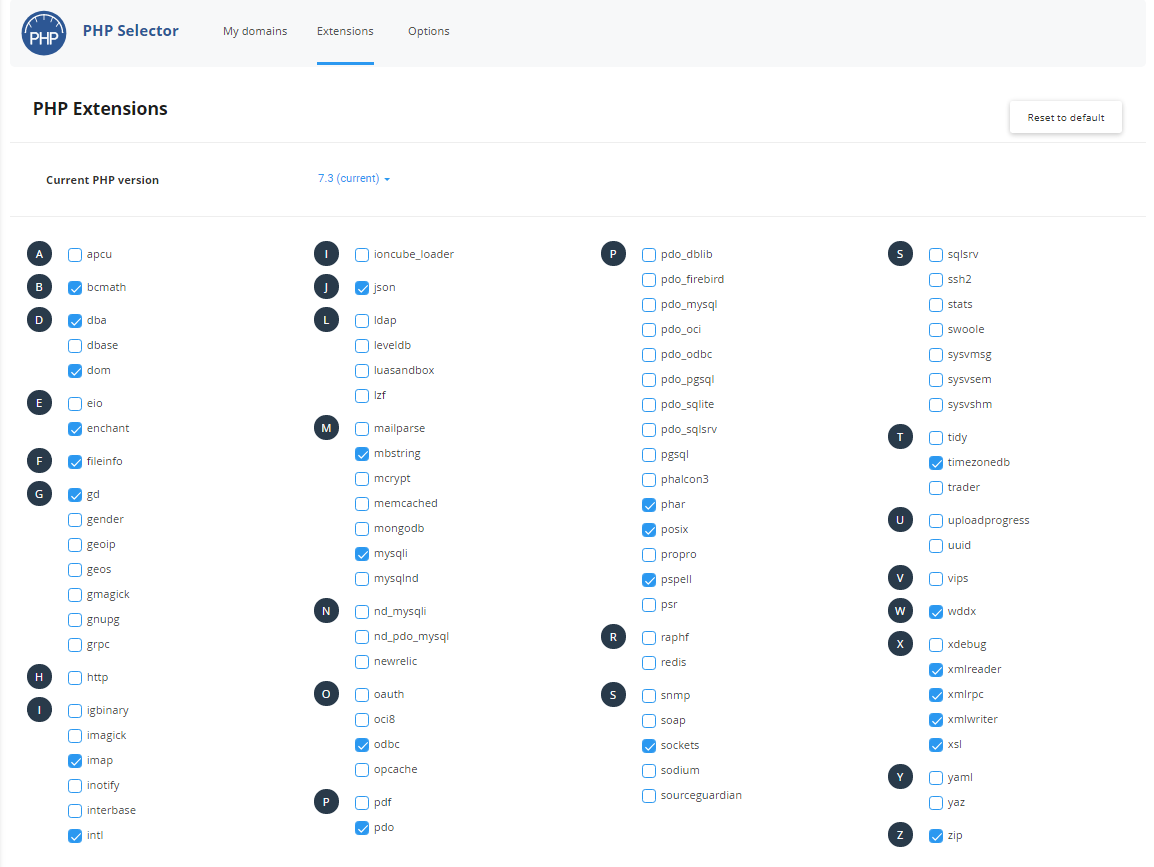Image resolution: width=1154 pixels, height=867 pixels.
Task: Enable the memcached extension
Action: coord(362,504)
